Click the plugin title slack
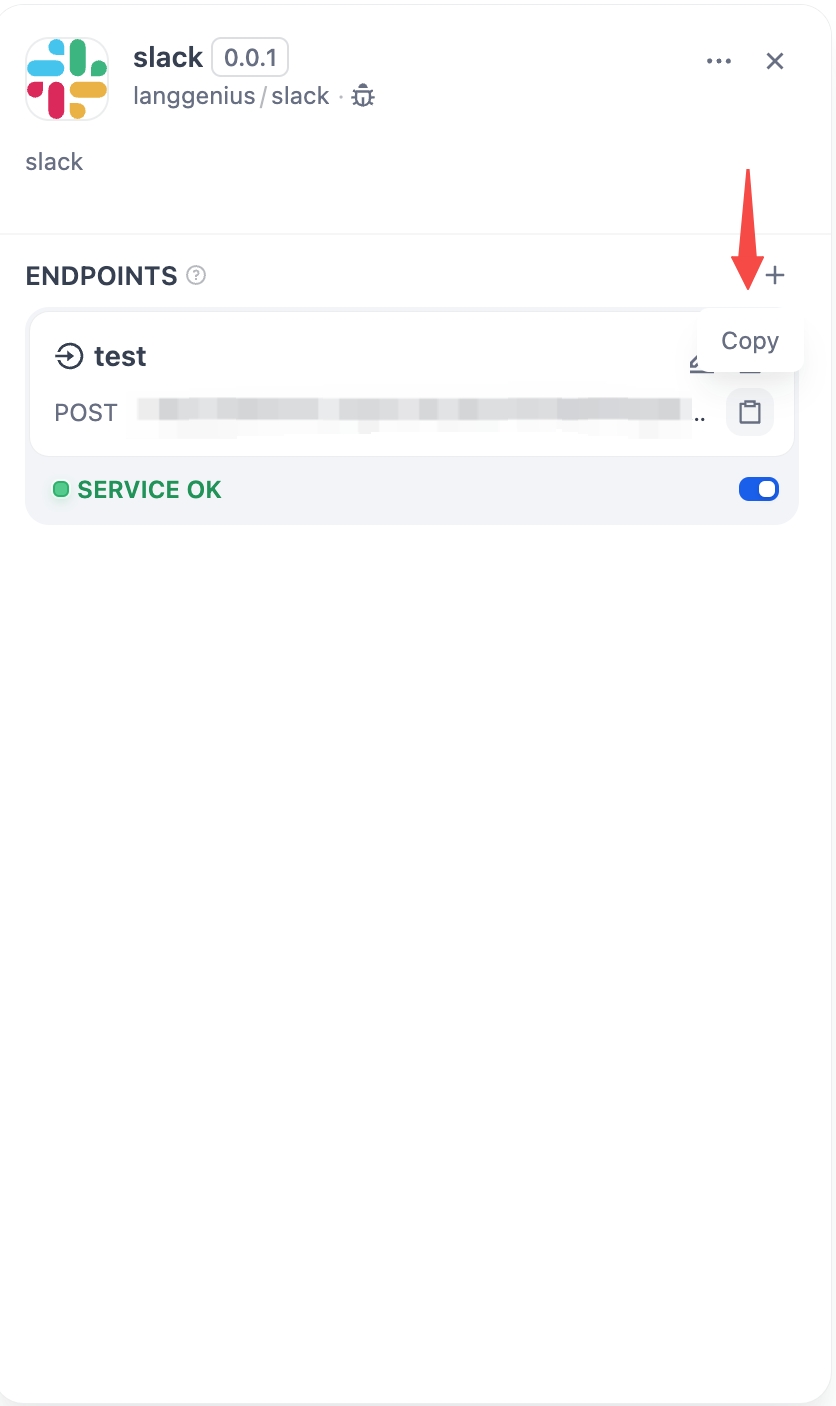 pyautogui.click(x=167, y=57)
